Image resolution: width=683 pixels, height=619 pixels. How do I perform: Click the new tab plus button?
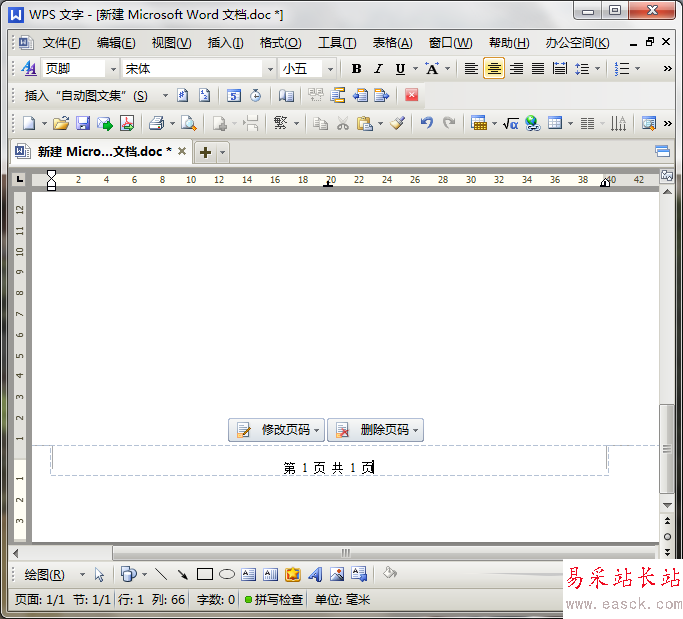(x=205, y=152)
